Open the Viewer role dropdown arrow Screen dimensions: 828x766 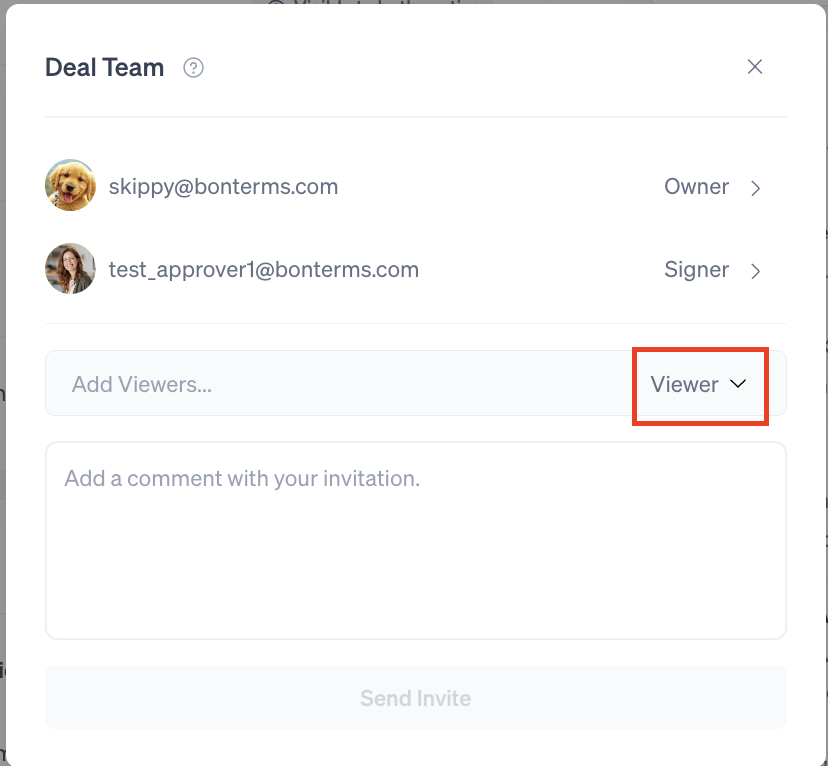pyautogui.click(x=738, y=384)
